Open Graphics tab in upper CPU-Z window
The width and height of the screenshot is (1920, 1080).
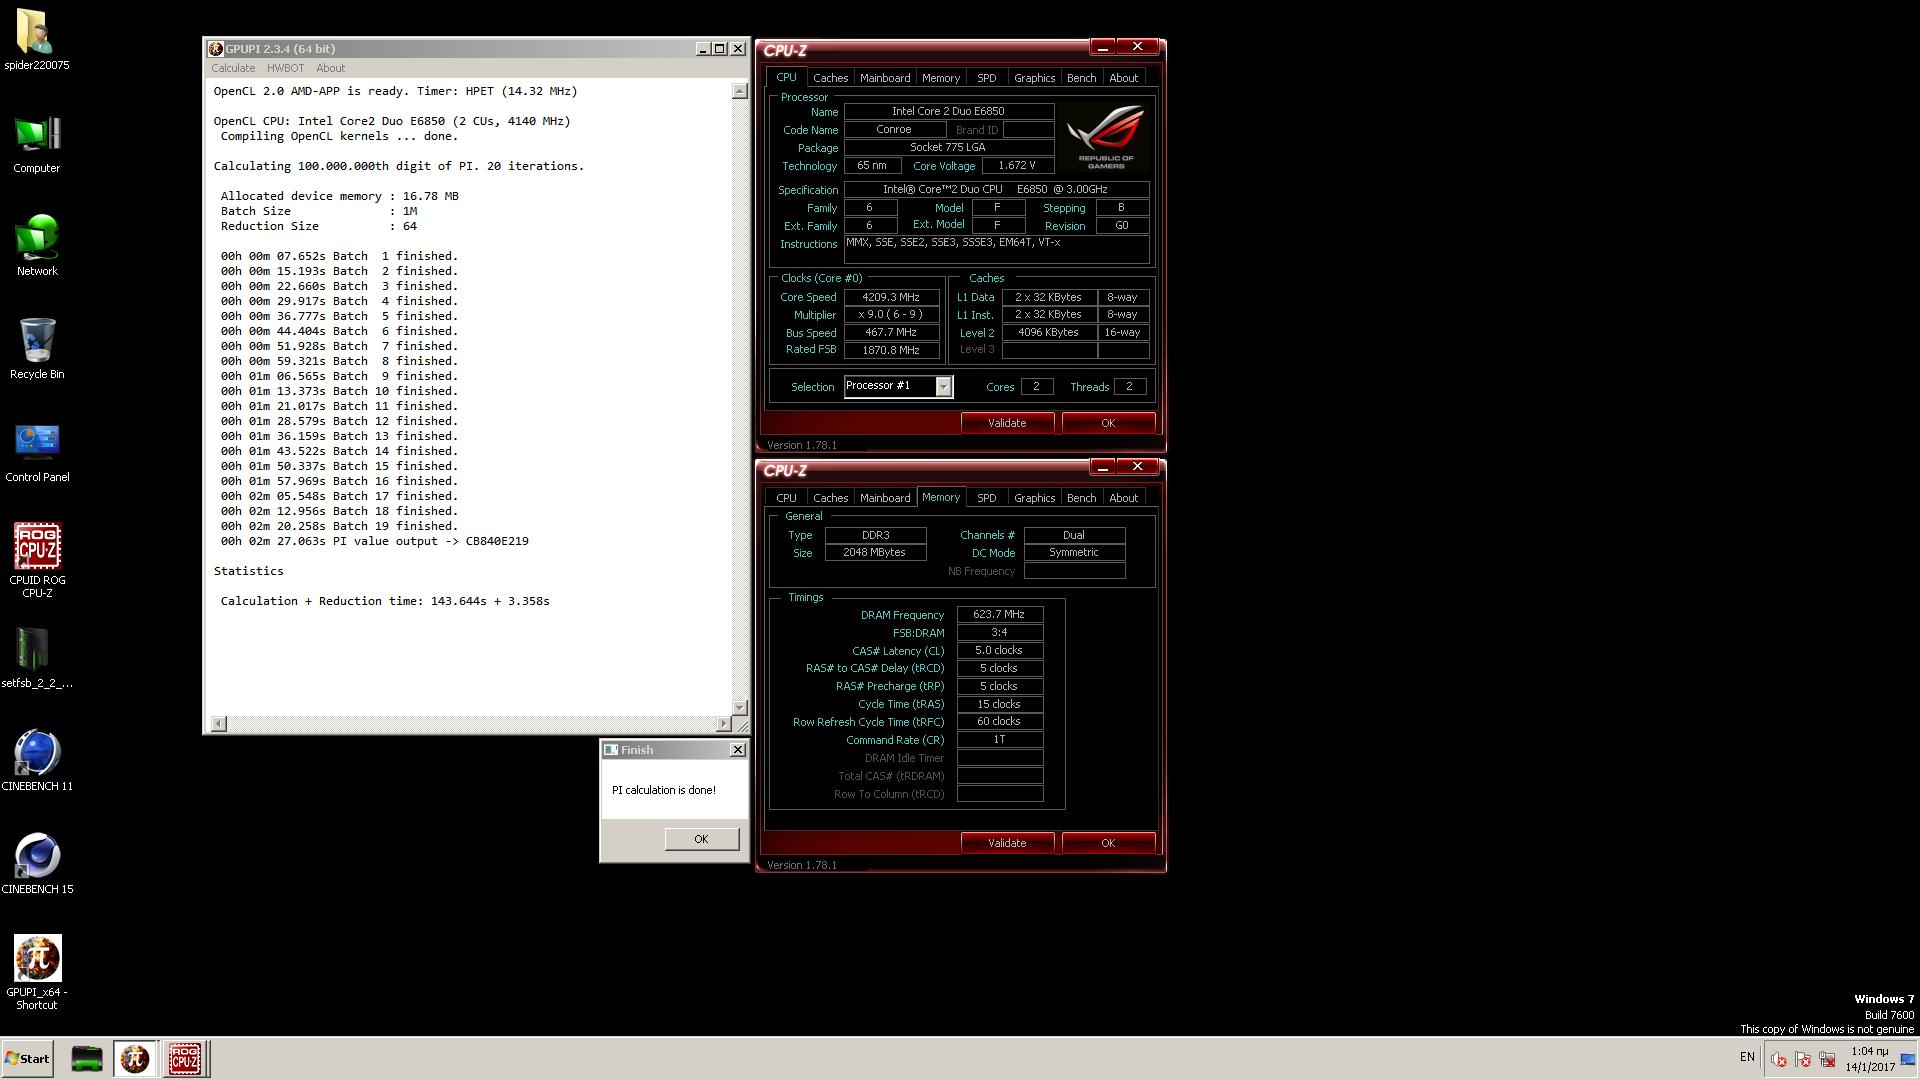click(1034, 78)
